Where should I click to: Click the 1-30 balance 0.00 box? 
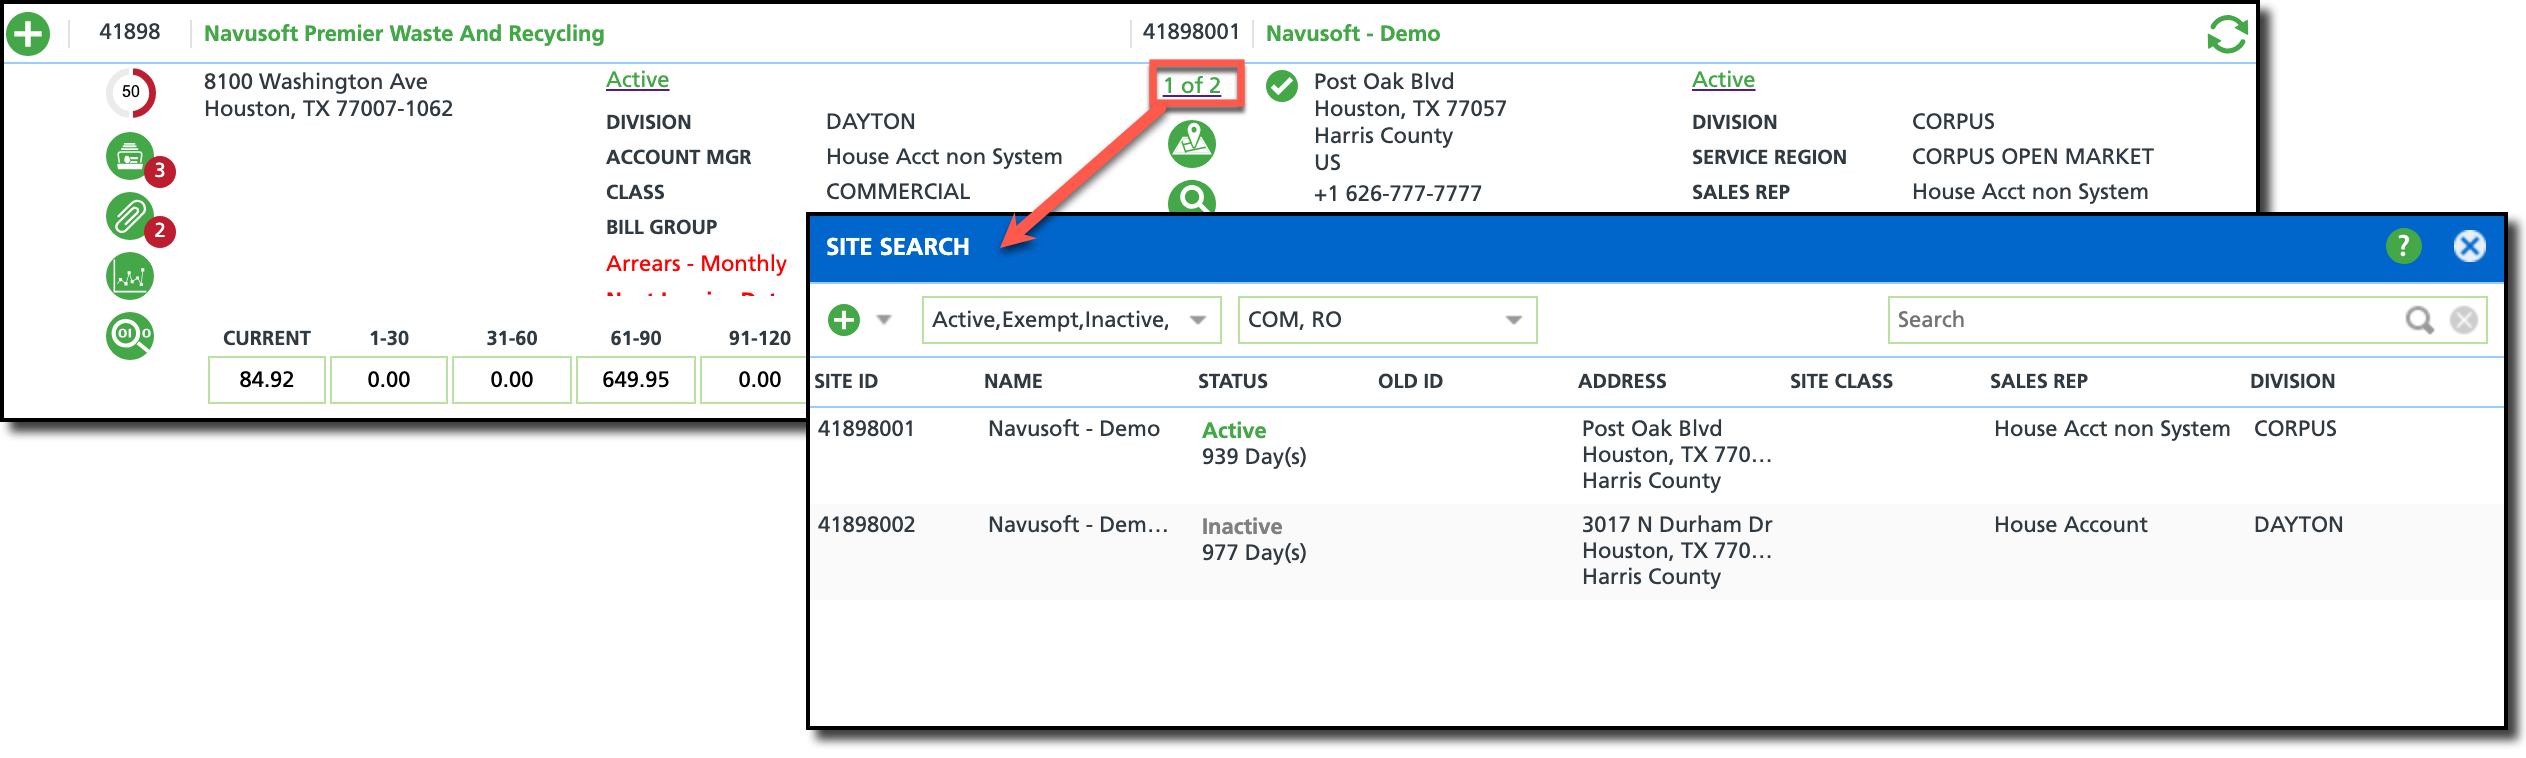pos(389,380)
